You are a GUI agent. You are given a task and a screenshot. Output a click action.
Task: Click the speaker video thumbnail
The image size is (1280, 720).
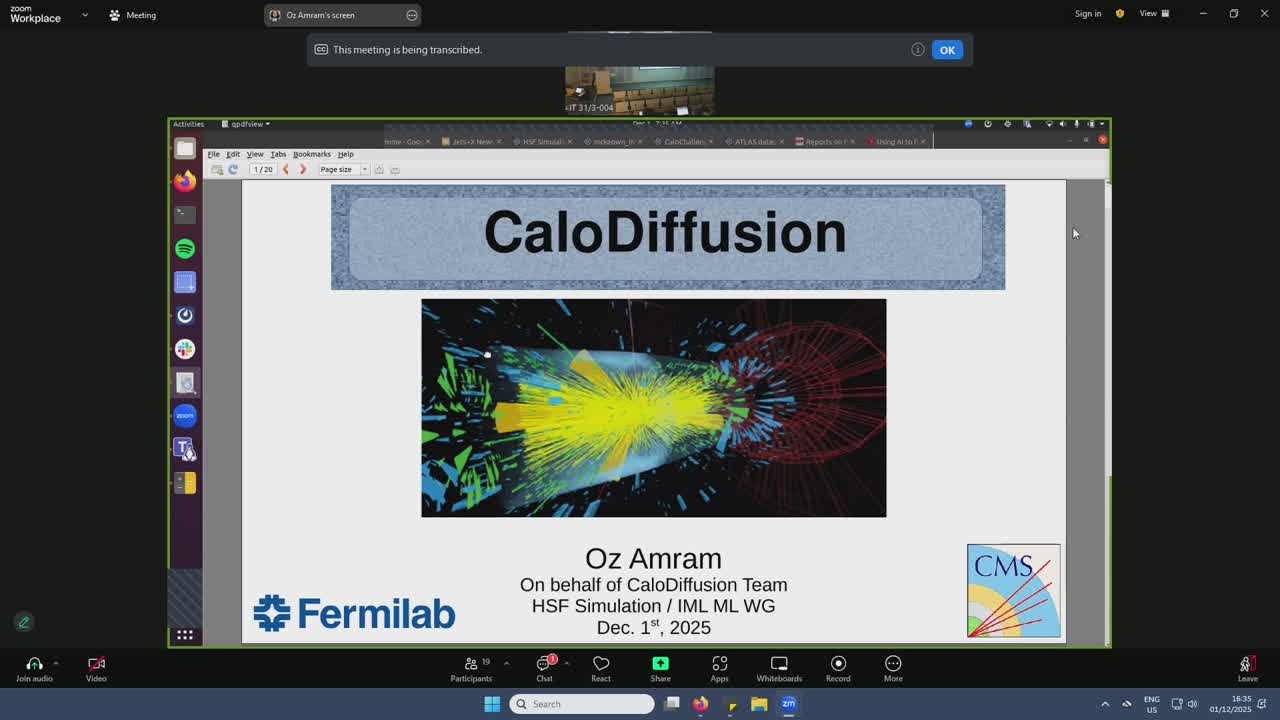point(639,90)
